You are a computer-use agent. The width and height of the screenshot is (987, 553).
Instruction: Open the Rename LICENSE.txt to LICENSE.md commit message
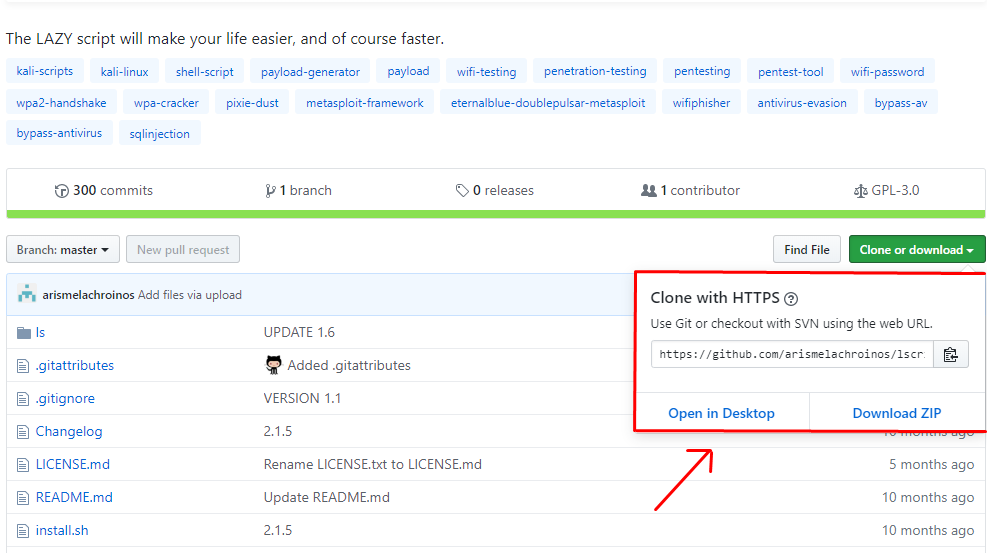pos(373,464)
